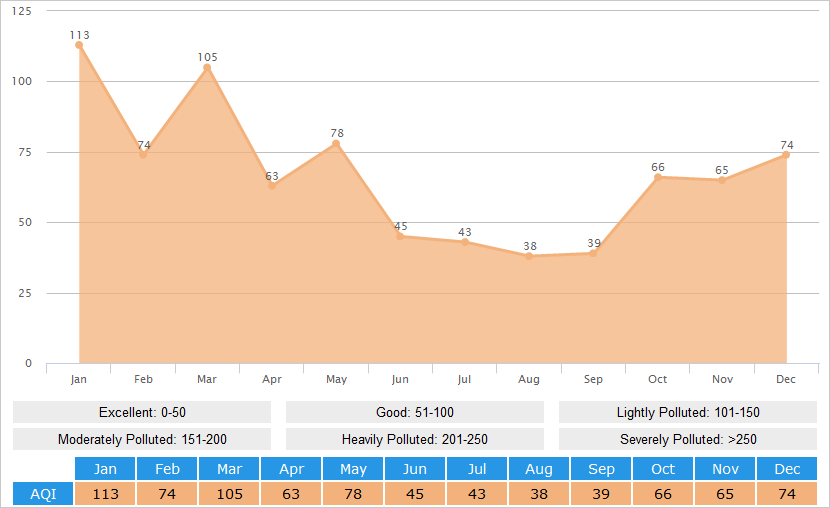Click the Oct table header cell

click(663, 469)
